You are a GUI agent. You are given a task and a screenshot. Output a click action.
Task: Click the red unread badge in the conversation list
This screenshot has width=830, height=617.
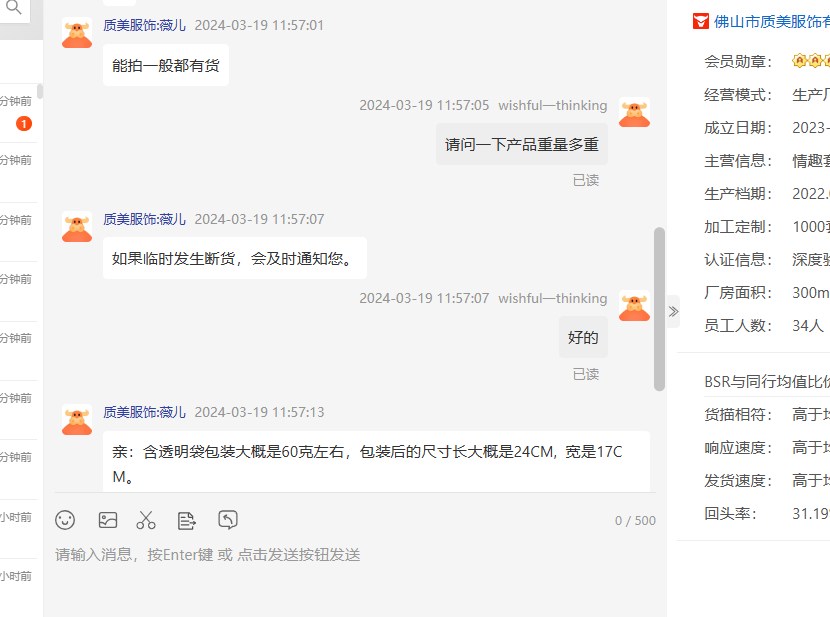point(24,124)
